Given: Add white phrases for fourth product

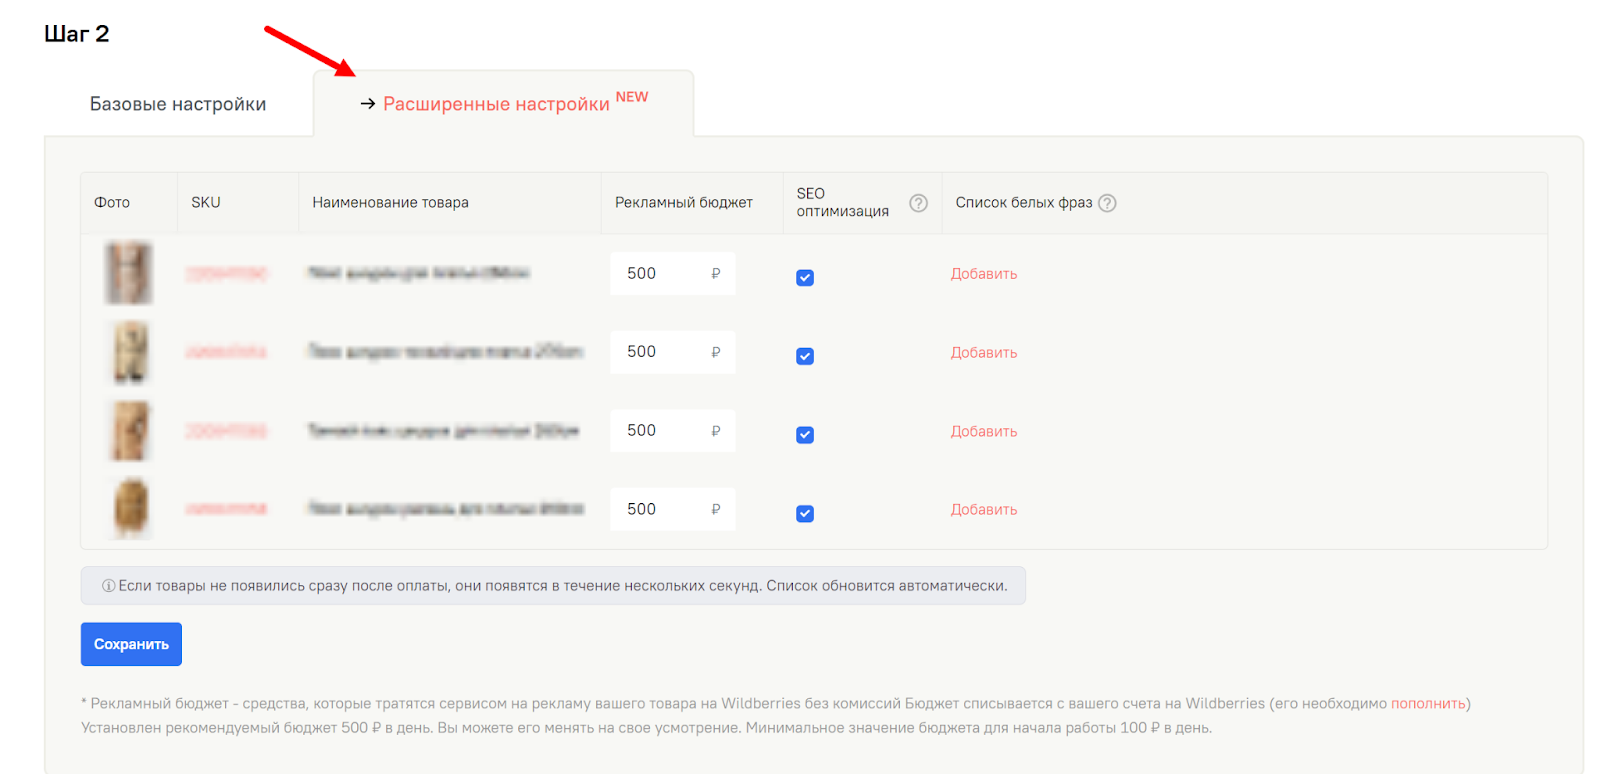Looking at the screenshot, I should pos(983,510).
